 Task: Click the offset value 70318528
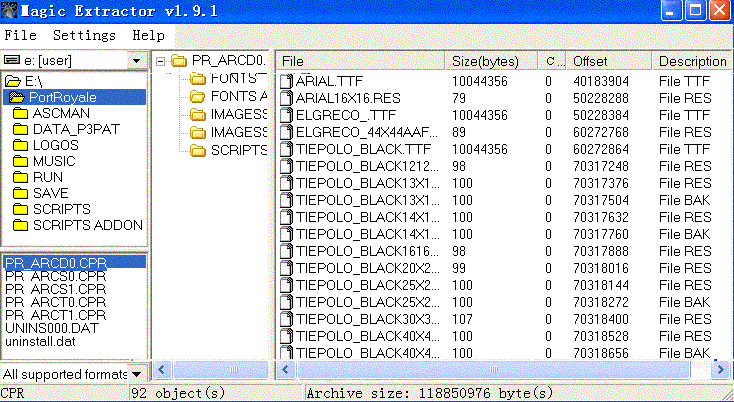[601, 336]
